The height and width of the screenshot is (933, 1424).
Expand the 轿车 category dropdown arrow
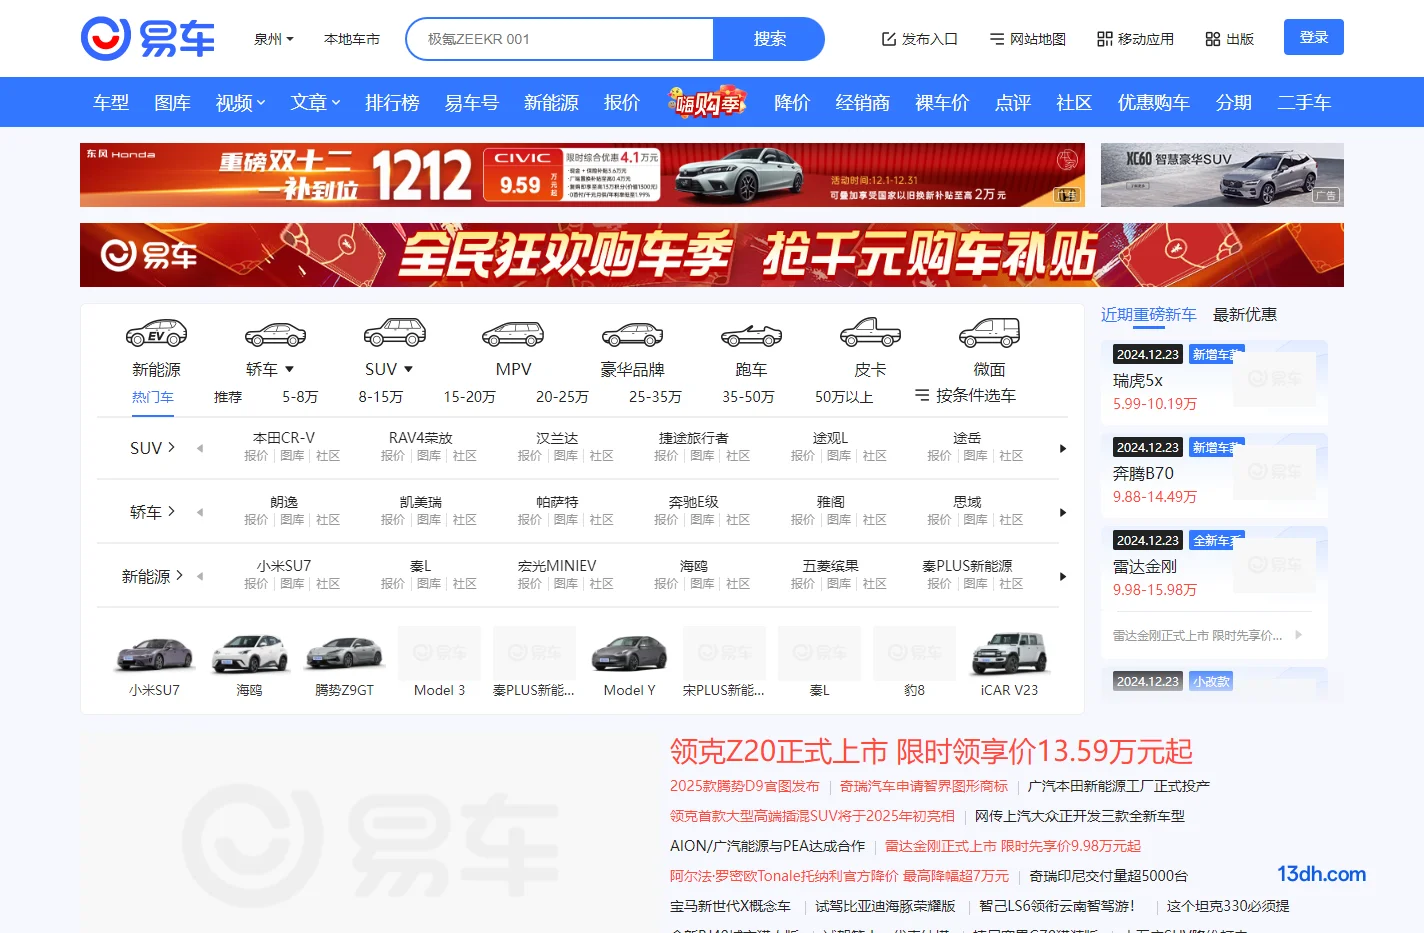coord(289,370)
